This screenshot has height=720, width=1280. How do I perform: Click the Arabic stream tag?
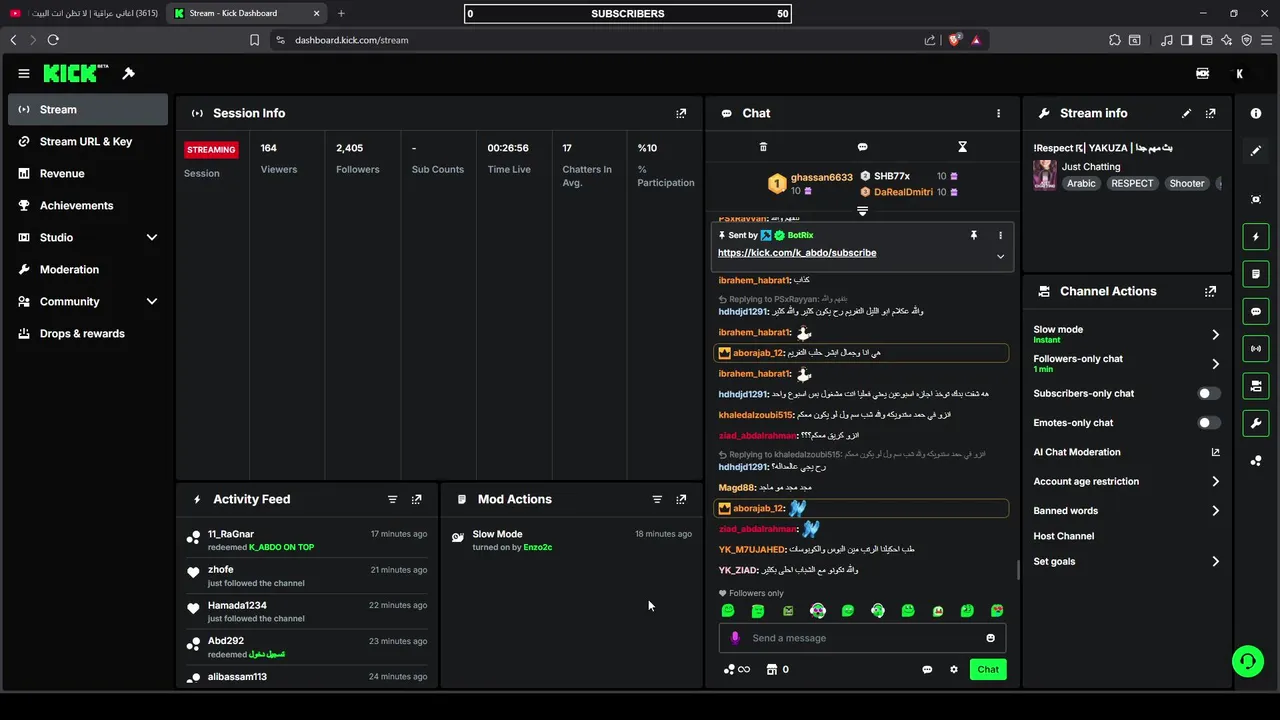pyautogui.click(x=1081, y=183)
